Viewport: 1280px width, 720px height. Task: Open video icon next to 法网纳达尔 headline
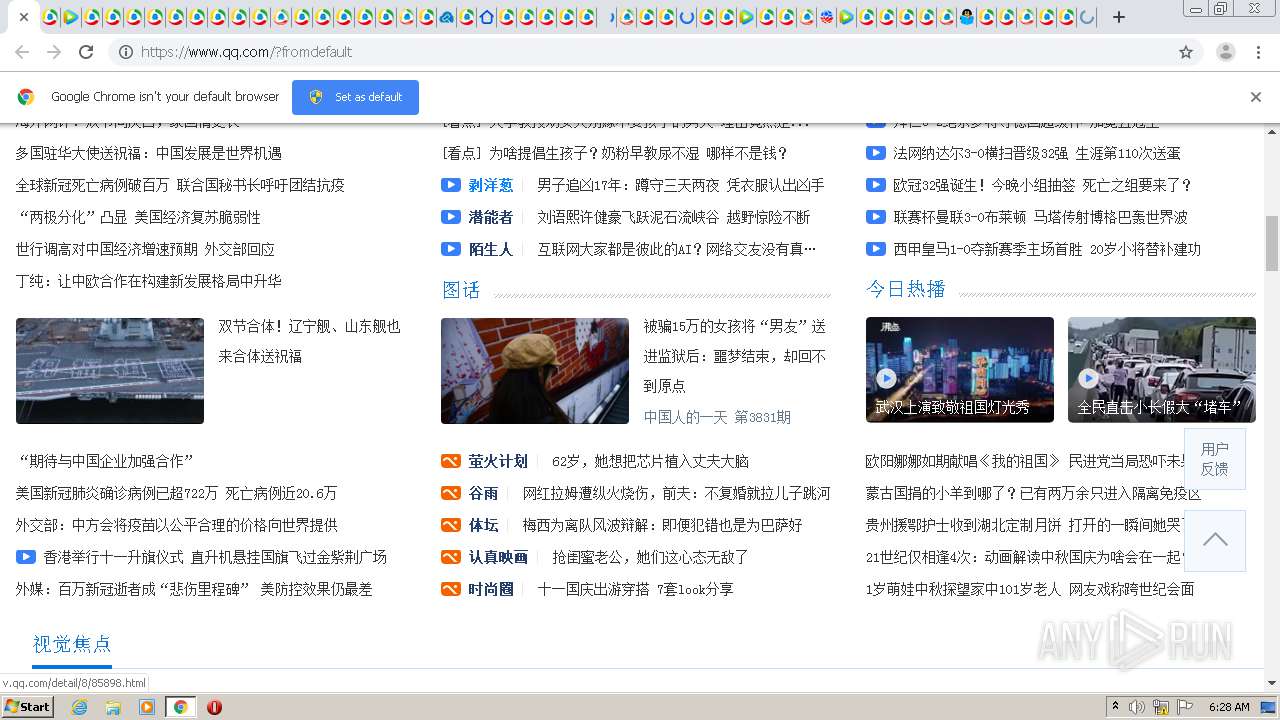tap(876, 153)
